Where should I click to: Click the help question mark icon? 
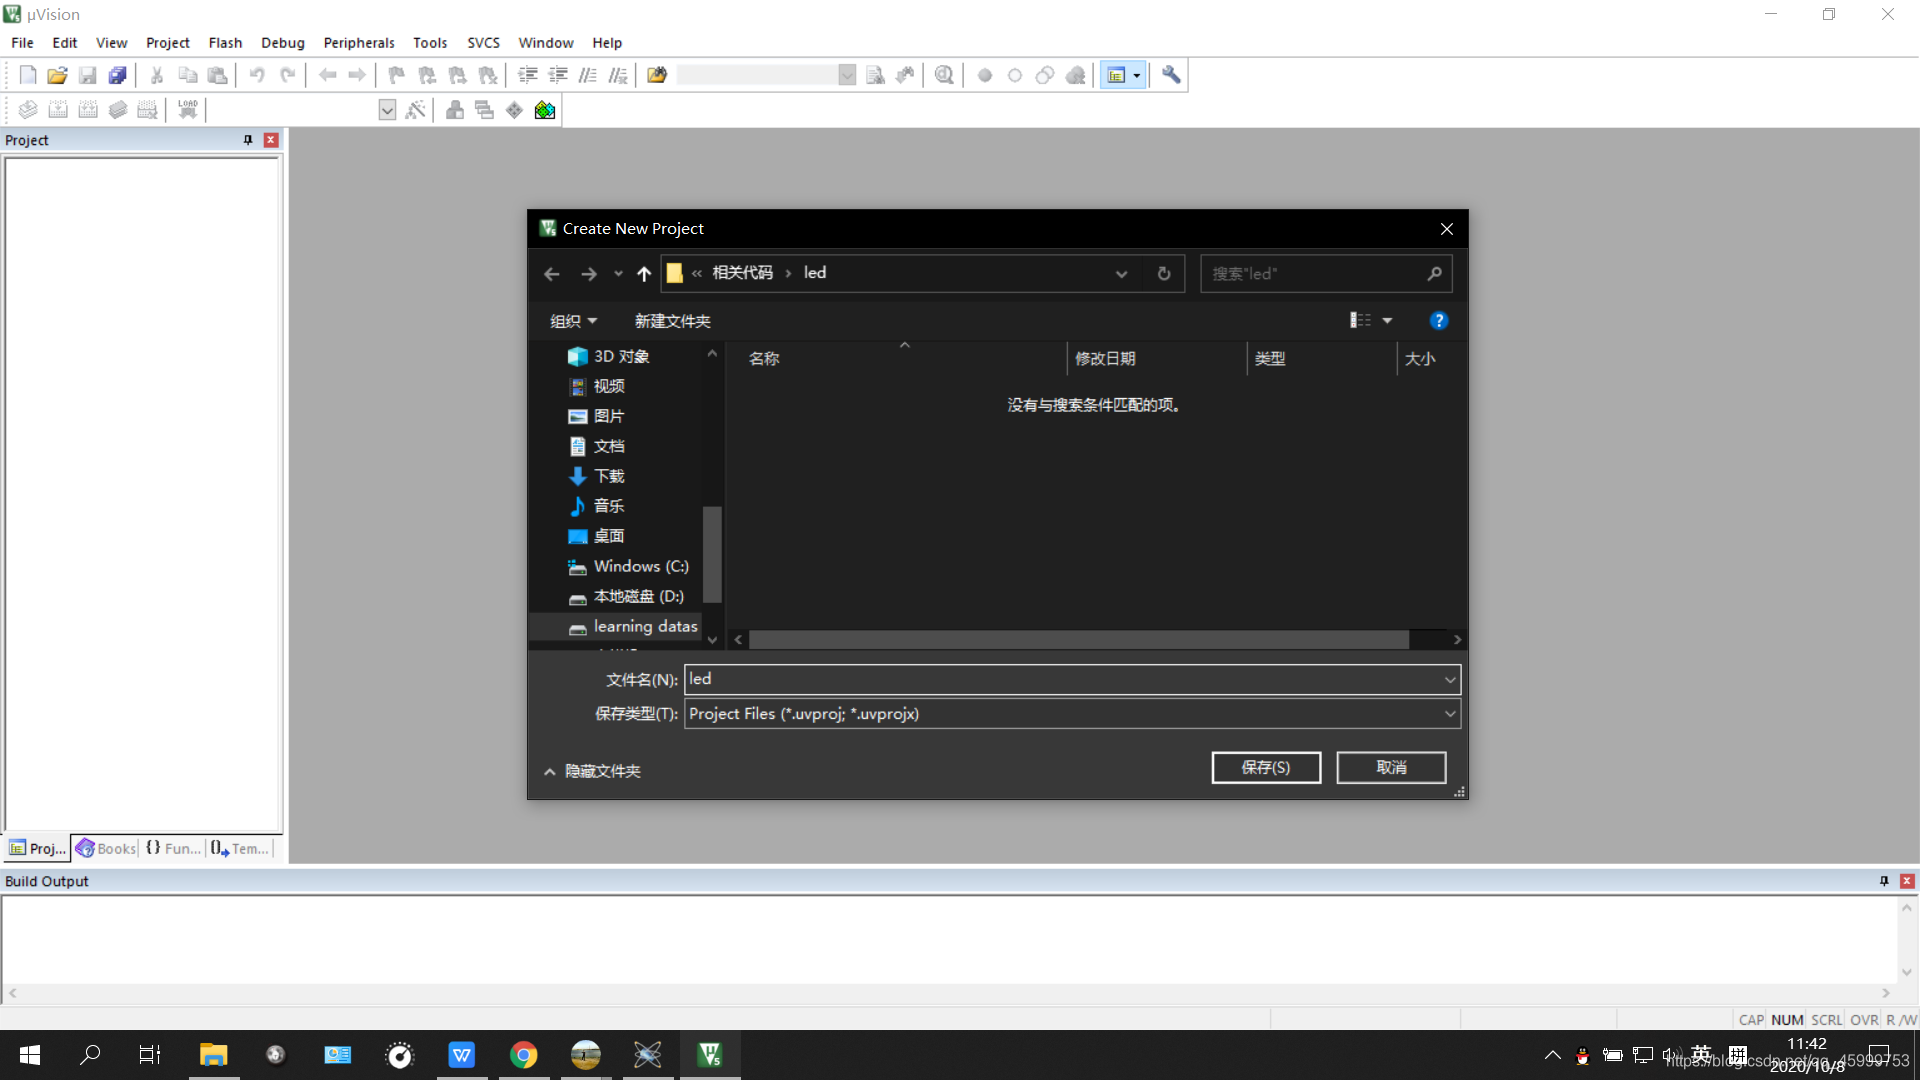(1438, 320)
